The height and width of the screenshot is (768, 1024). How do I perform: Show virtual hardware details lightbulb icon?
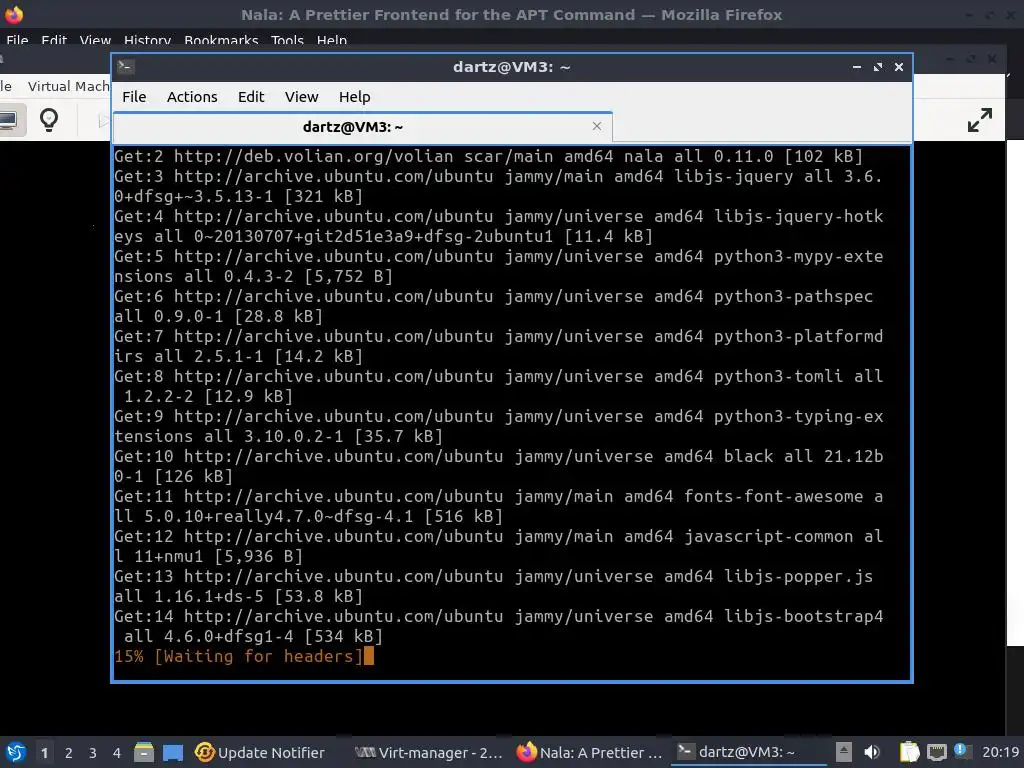coord(49,120)
